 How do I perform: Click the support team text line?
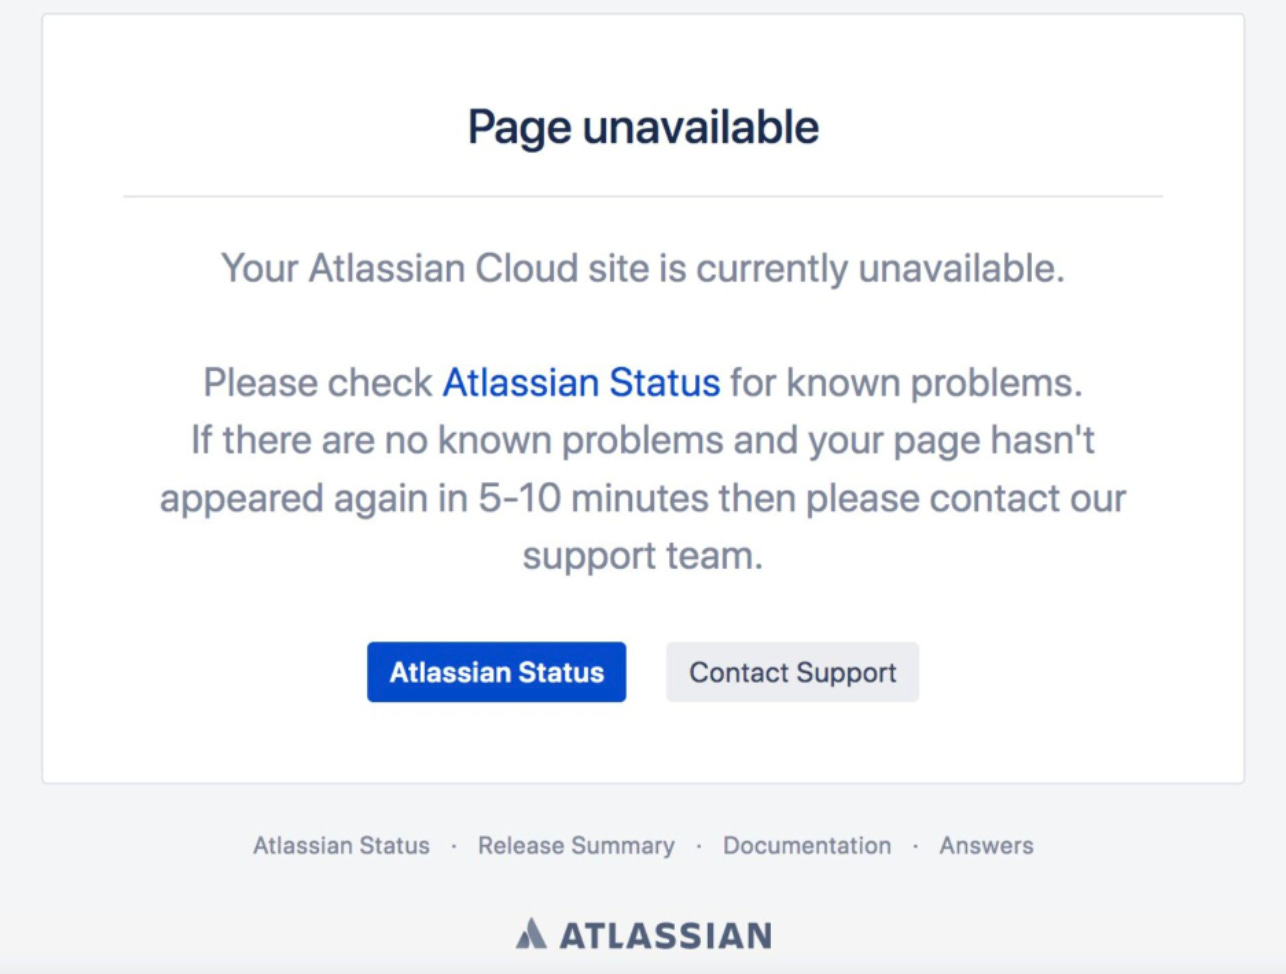click(x=643, y=556)
